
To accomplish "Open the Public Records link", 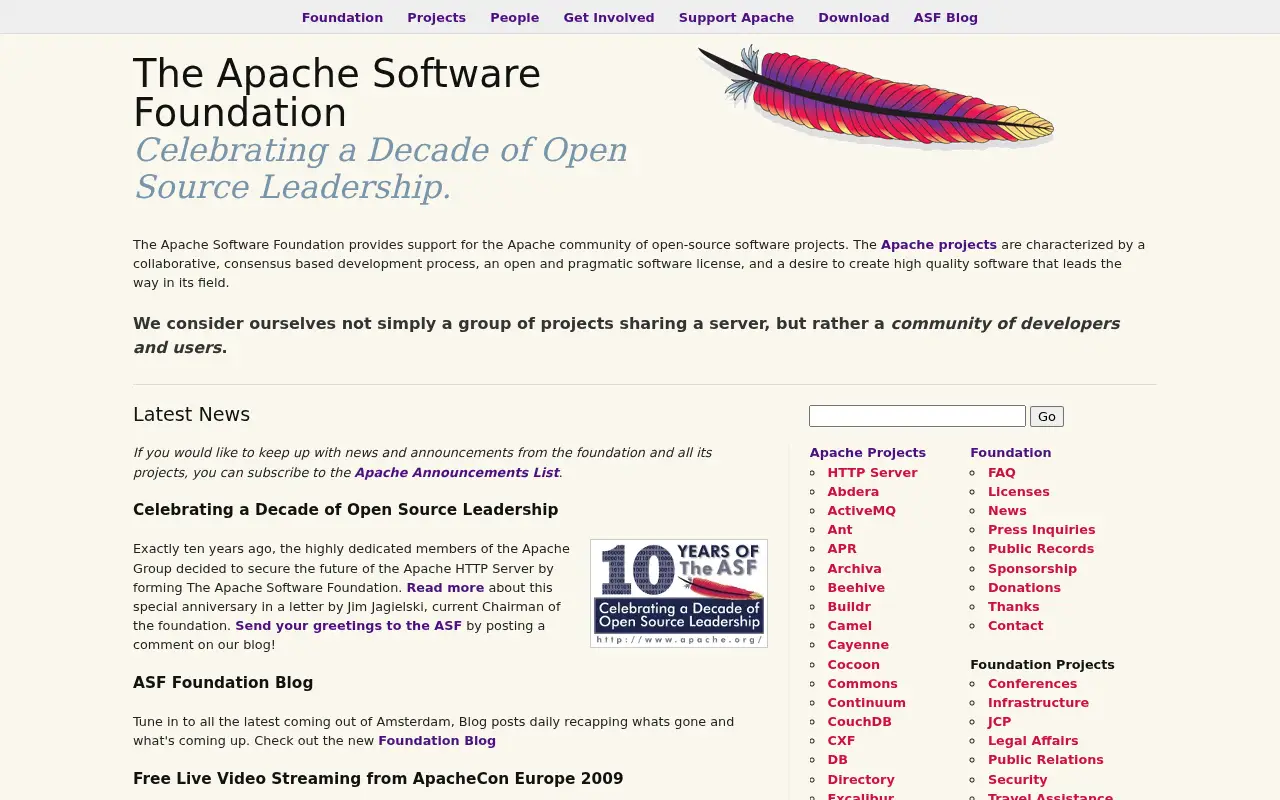I will tap(1040, 548).
